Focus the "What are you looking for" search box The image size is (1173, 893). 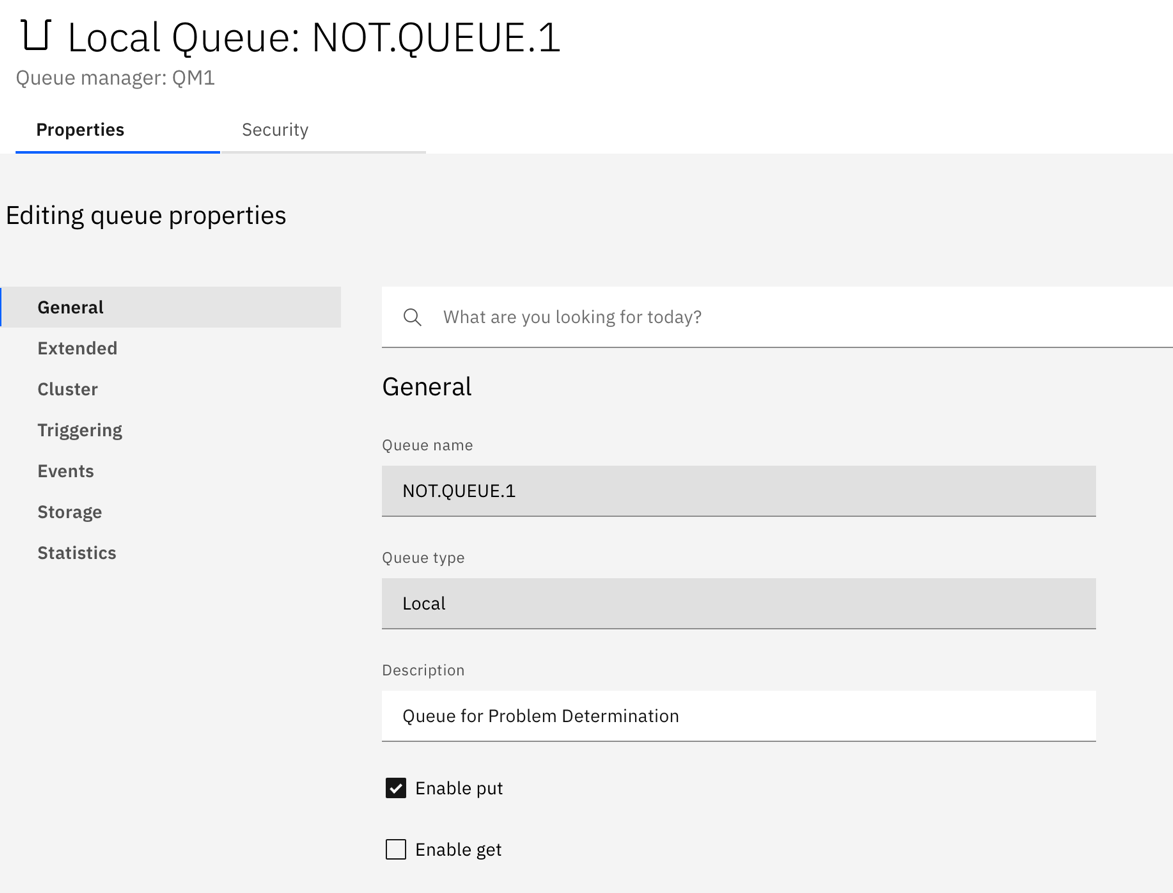coord(780,317)
